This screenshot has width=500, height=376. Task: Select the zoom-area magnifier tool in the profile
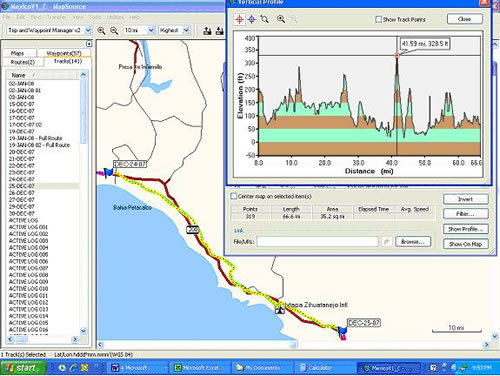tap(265, 19)
